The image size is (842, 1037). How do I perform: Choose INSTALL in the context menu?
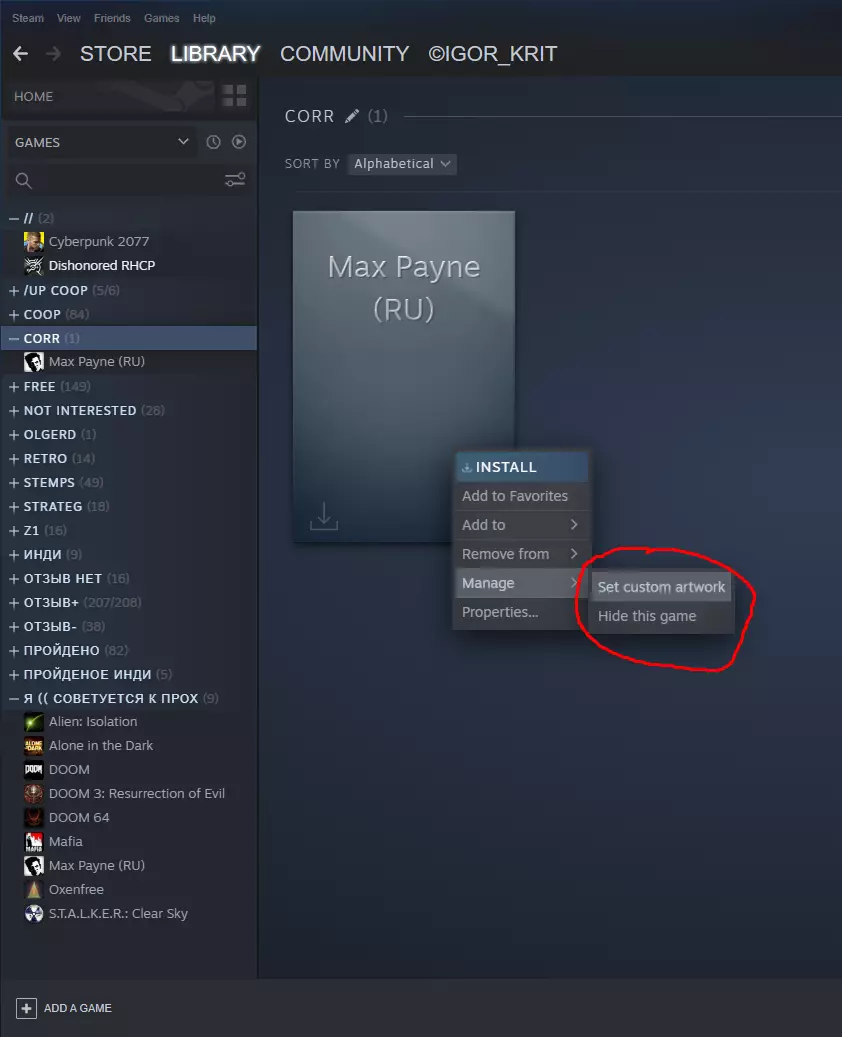(x=521, y=467)
